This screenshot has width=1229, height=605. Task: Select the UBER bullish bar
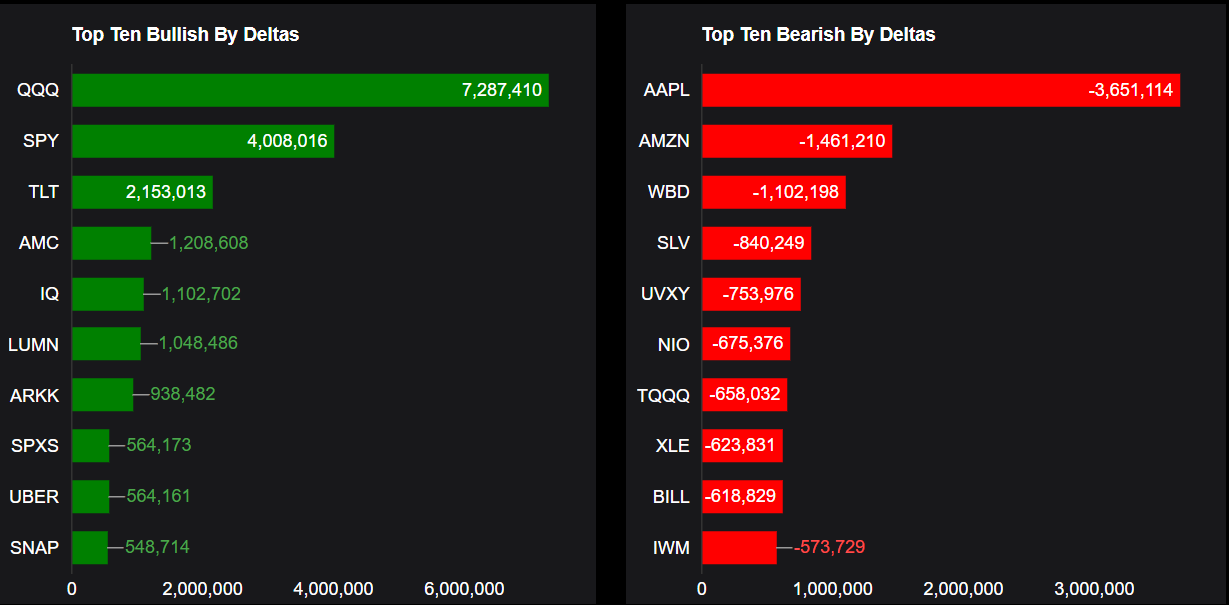[90, 496]
